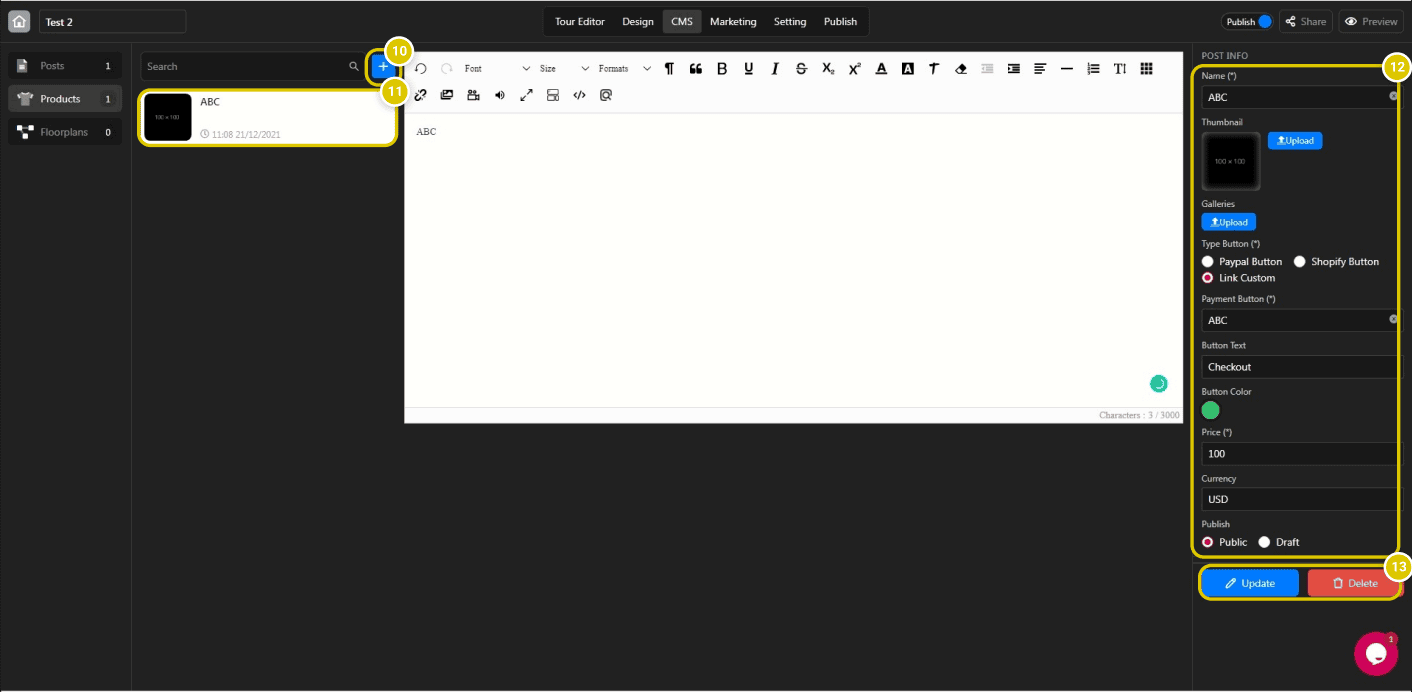1412x692 pixels.
Task: Open the Floorplans section in the sidebar
Action: click(64, 131)
